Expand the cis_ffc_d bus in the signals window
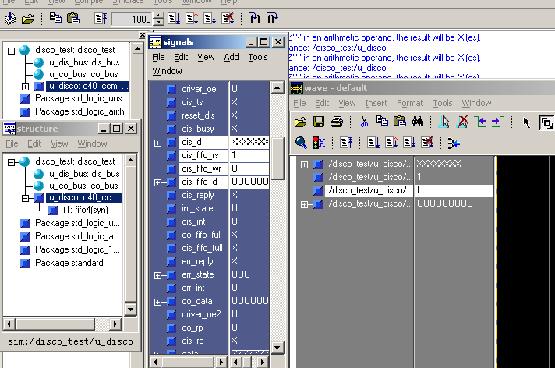The image size is (555, 368). click(158, 183)
